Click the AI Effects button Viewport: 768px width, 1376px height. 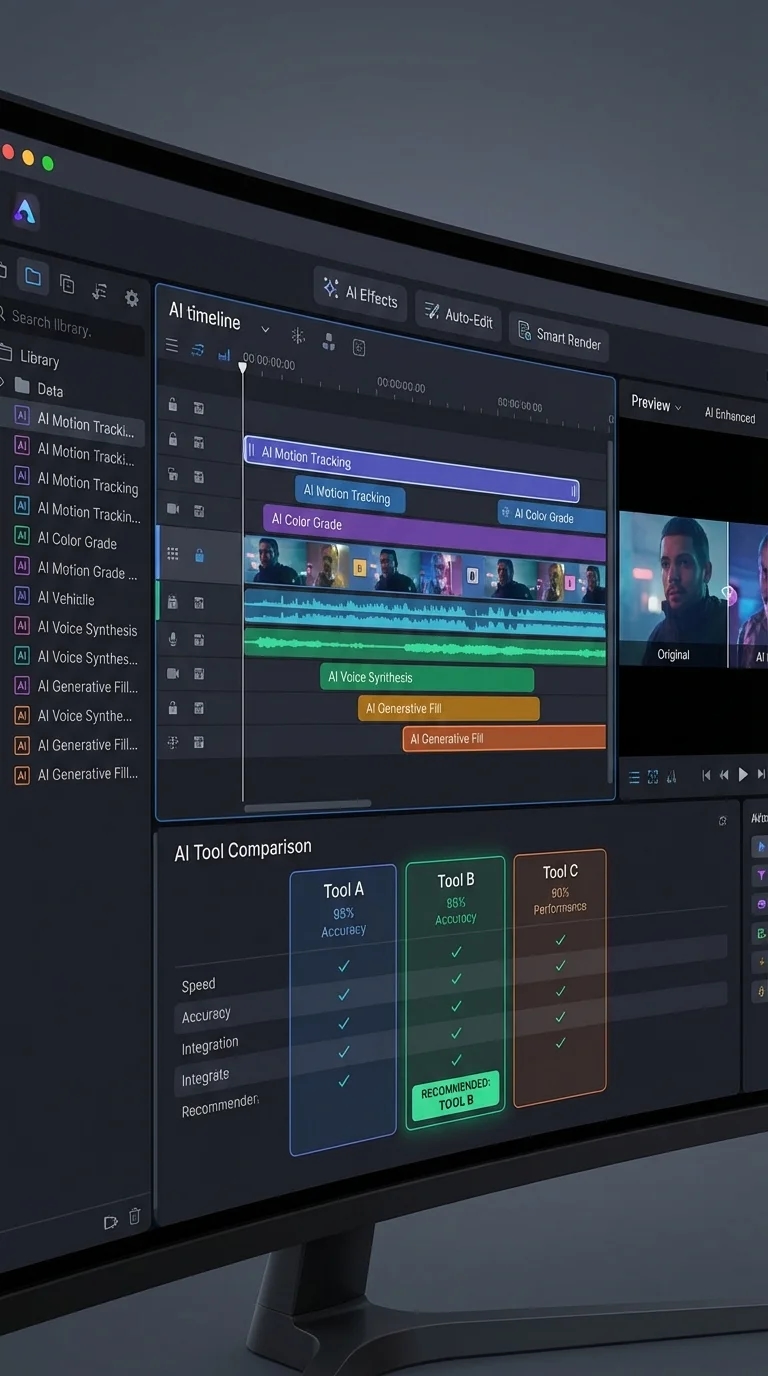(360, 294)
